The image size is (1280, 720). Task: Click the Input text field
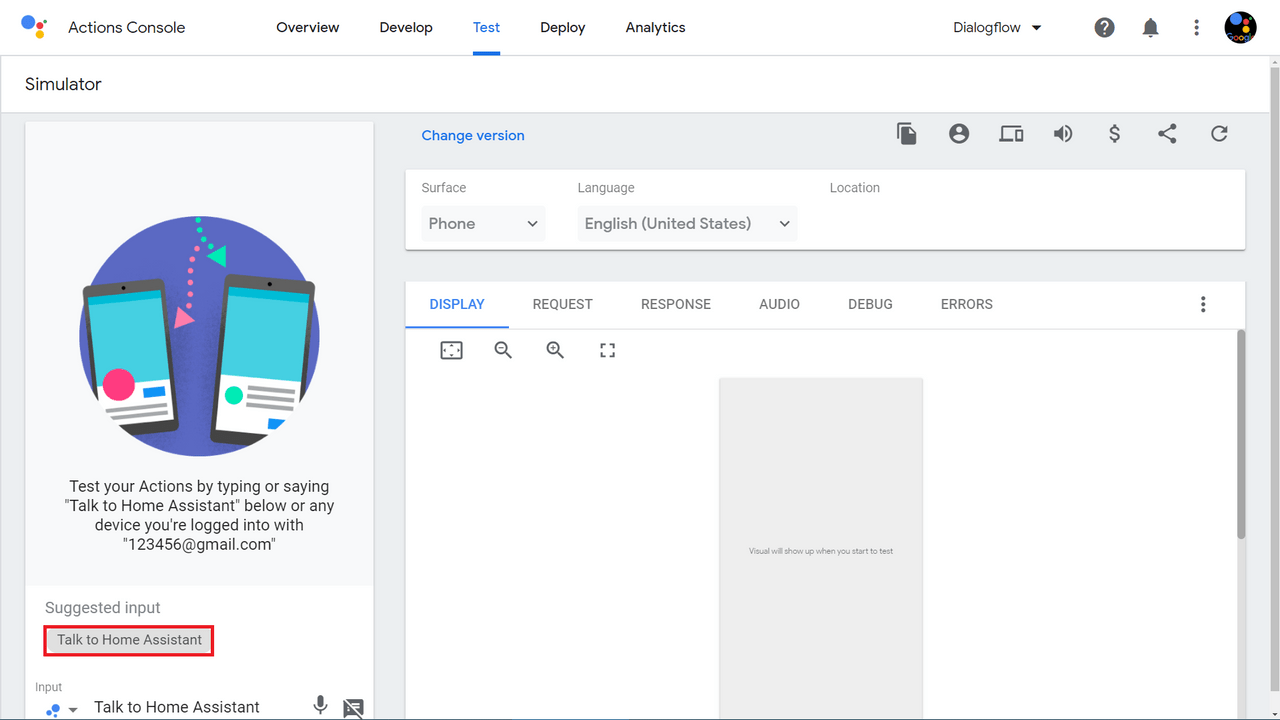pyautogui.click(x=195, y=707)
